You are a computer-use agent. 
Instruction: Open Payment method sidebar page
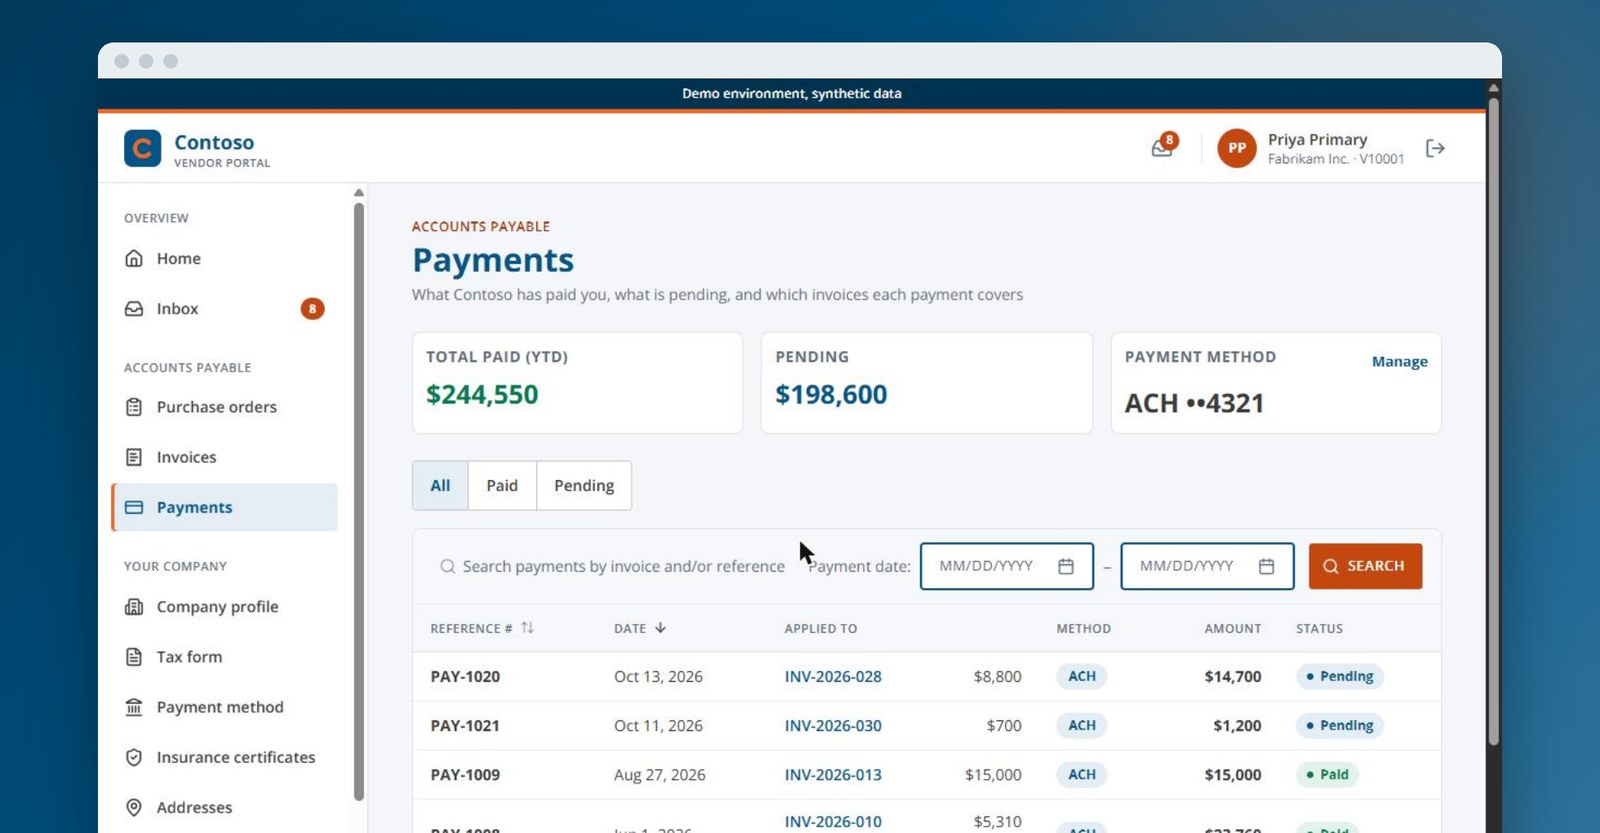coord(224,707)
